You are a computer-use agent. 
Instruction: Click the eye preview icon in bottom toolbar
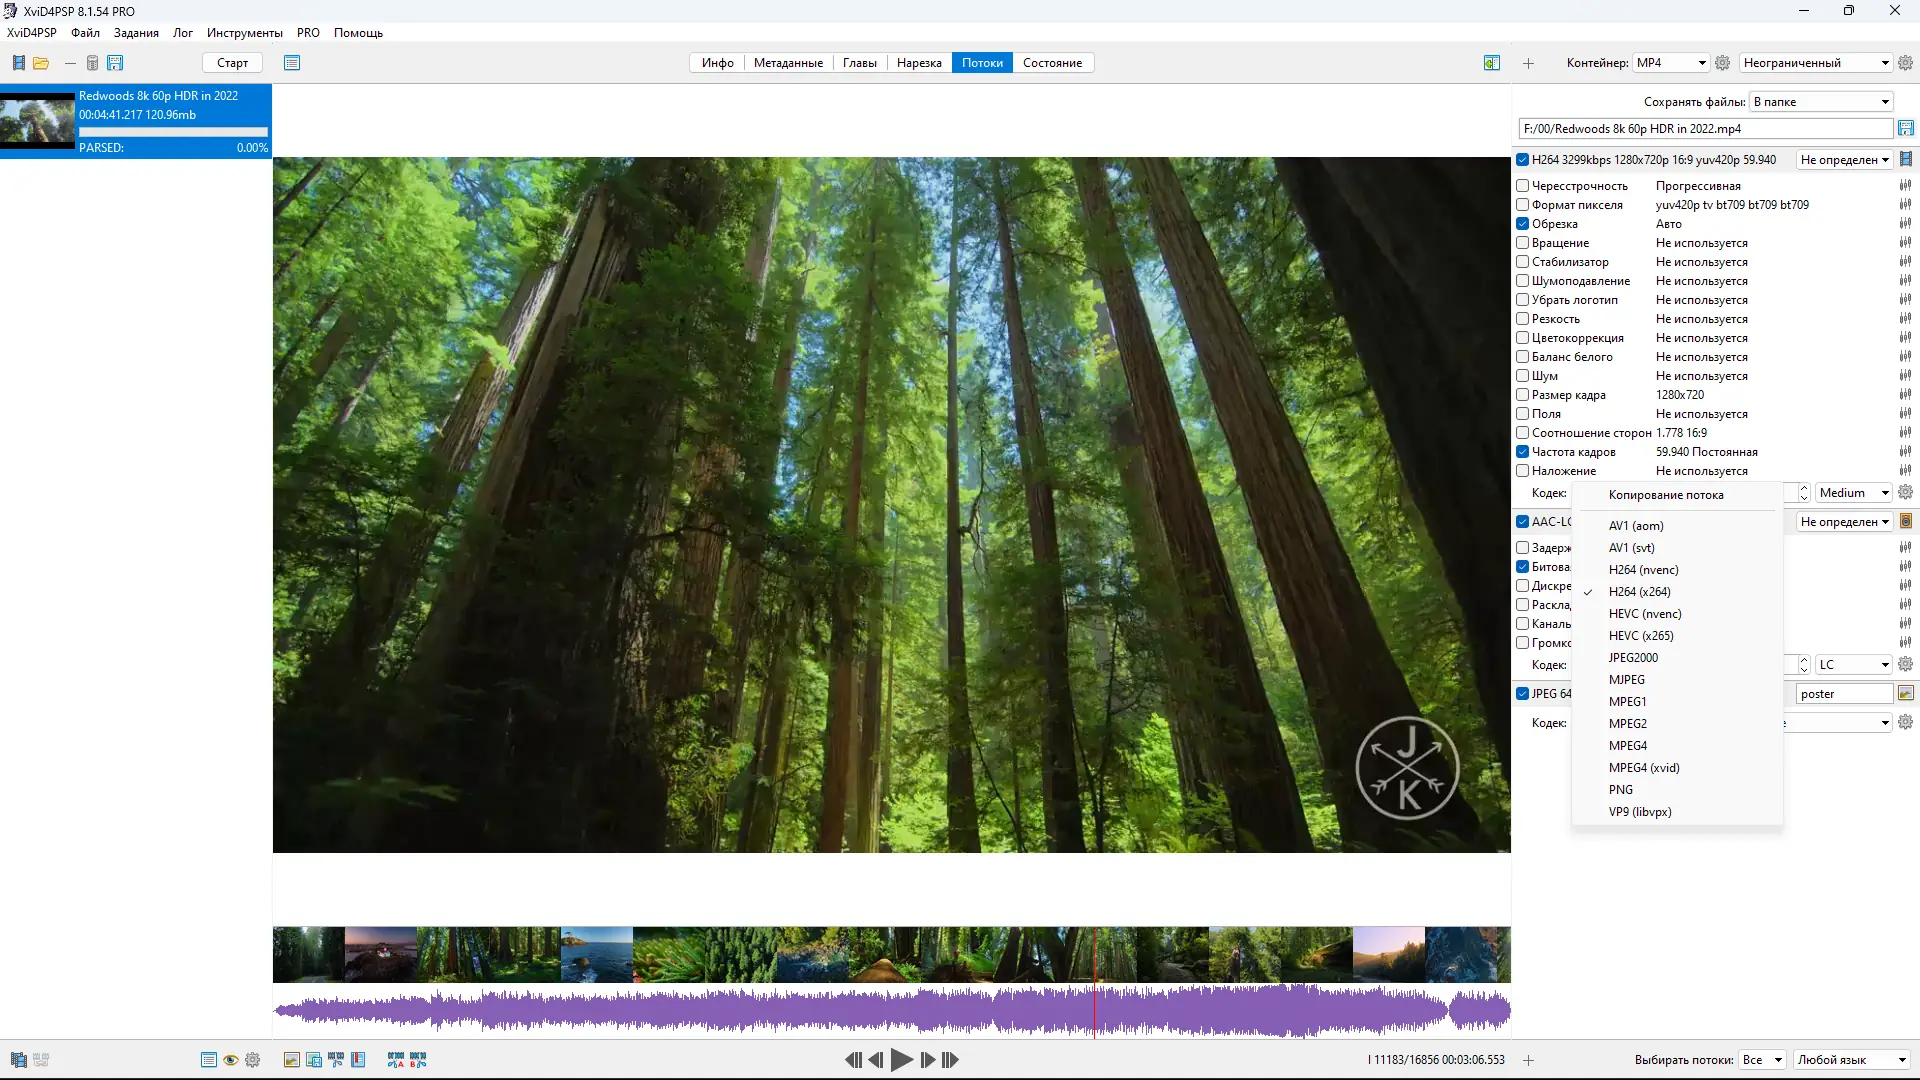[231, 1060]
